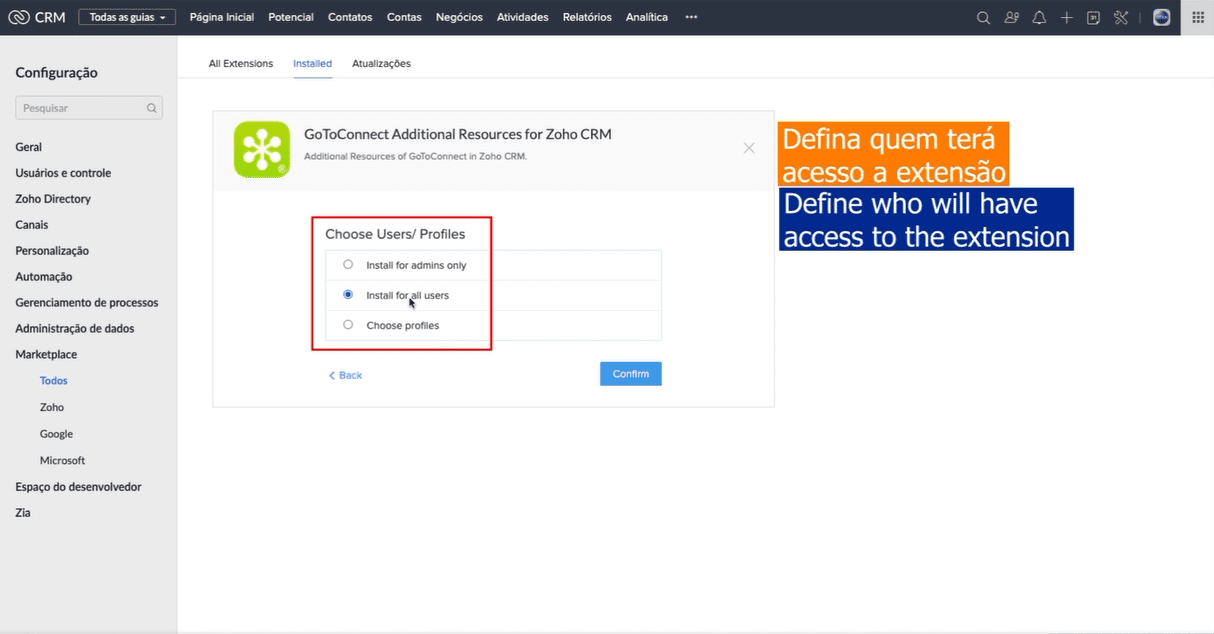
Task: Expand Usuários e controle in sidebar
Action: (63, 173)
